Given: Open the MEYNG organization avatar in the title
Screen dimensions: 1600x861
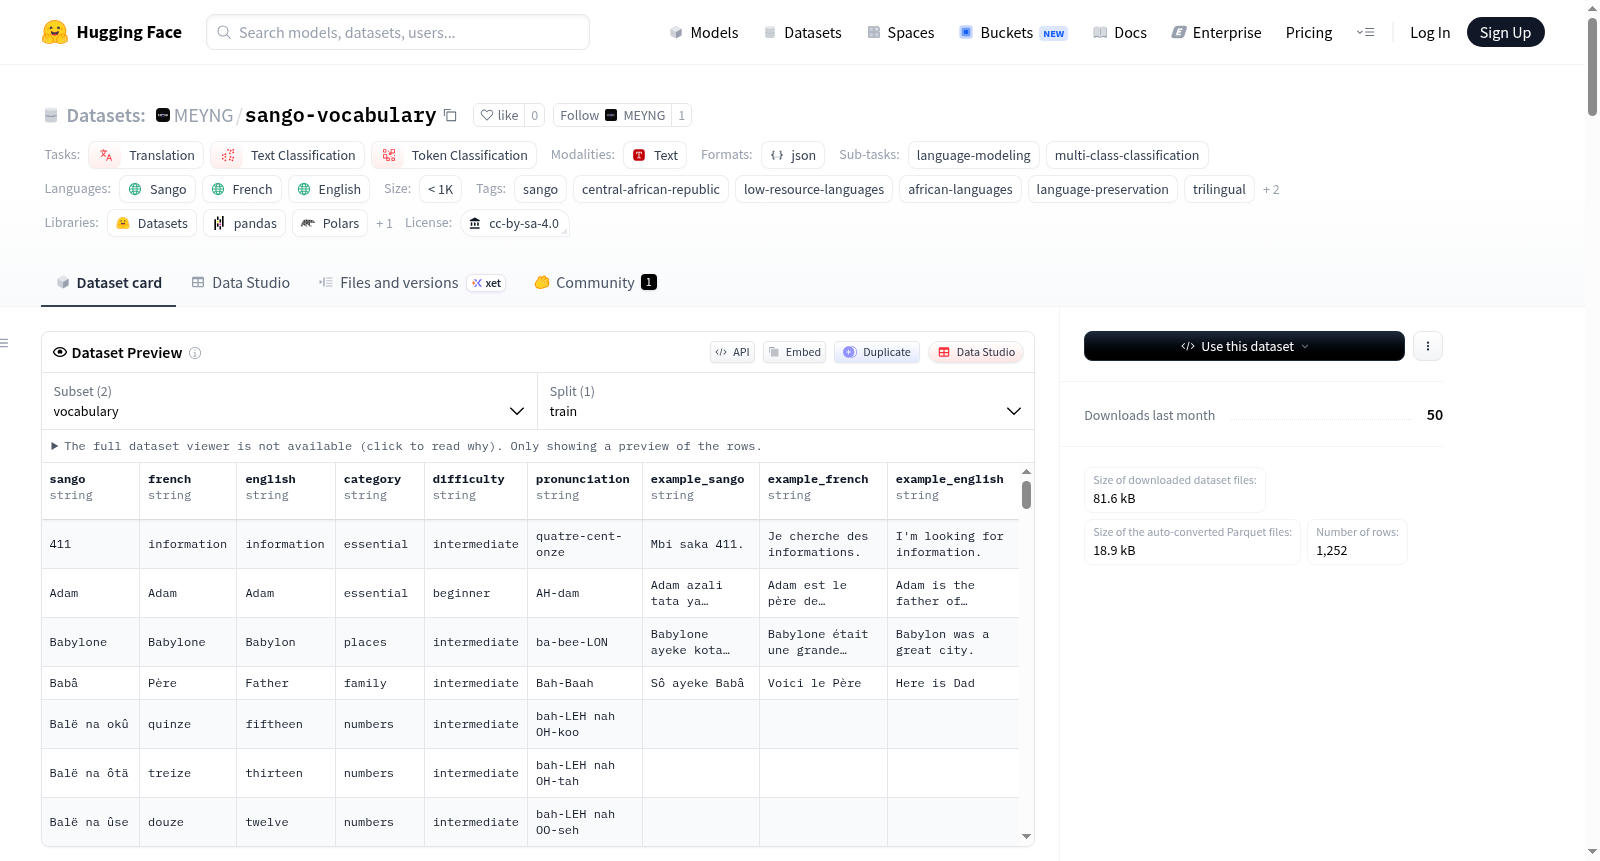Looking at the screenshot, I should click(x=163, y=115).
